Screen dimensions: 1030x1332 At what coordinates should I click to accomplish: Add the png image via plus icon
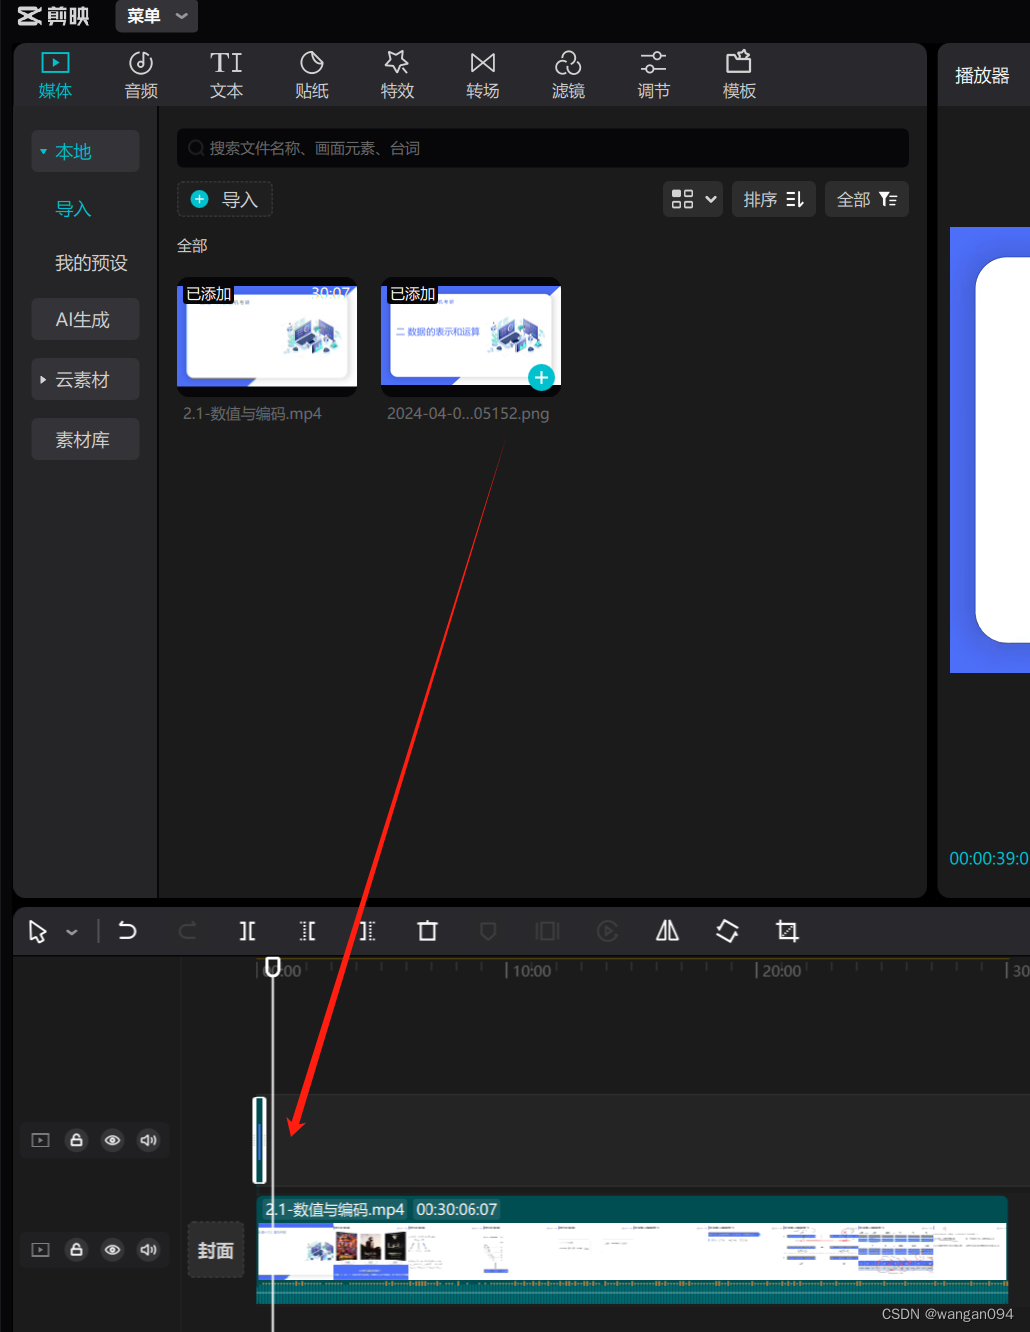[541, 377]
